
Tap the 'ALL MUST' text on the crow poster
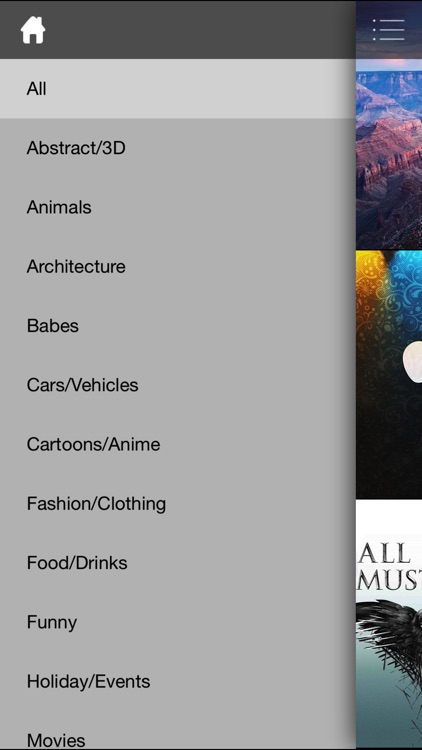[x=390, y=567]
